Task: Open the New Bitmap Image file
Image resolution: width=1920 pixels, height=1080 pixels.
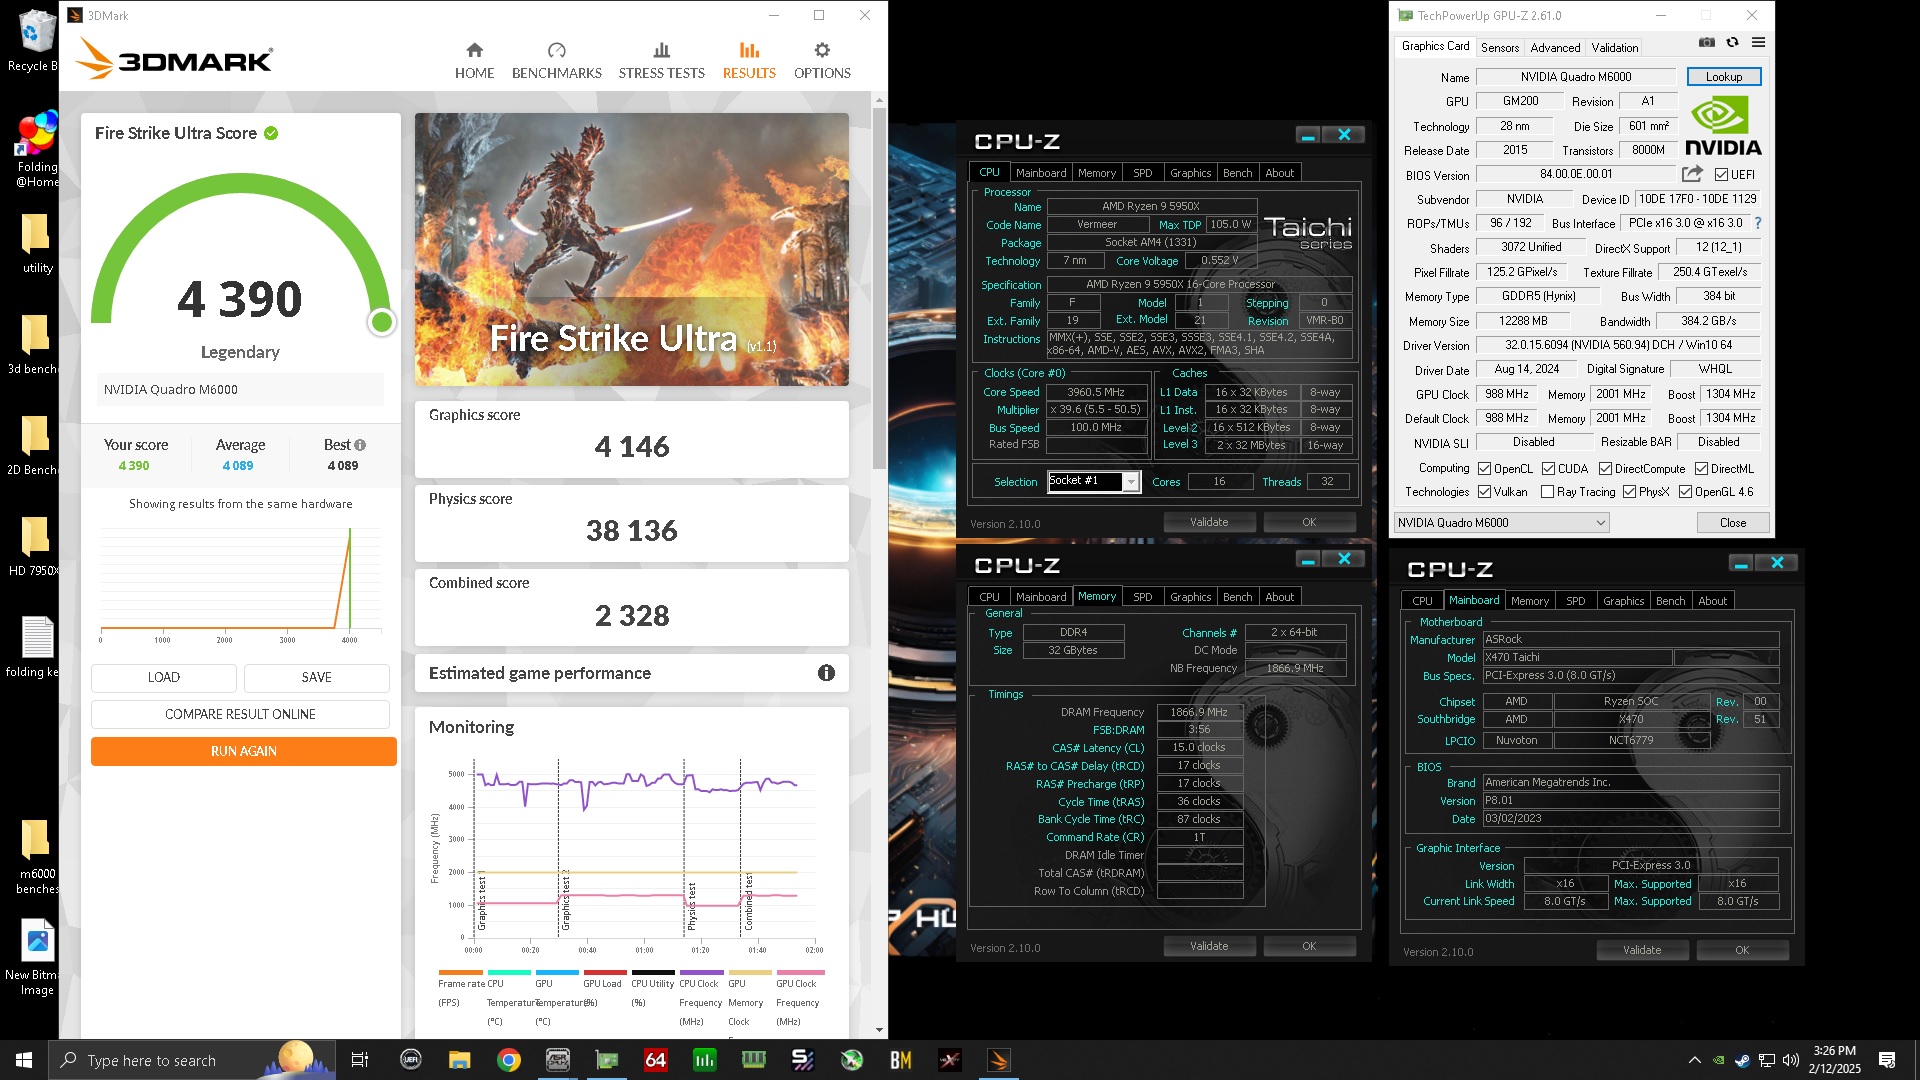Action: (37, 957)
